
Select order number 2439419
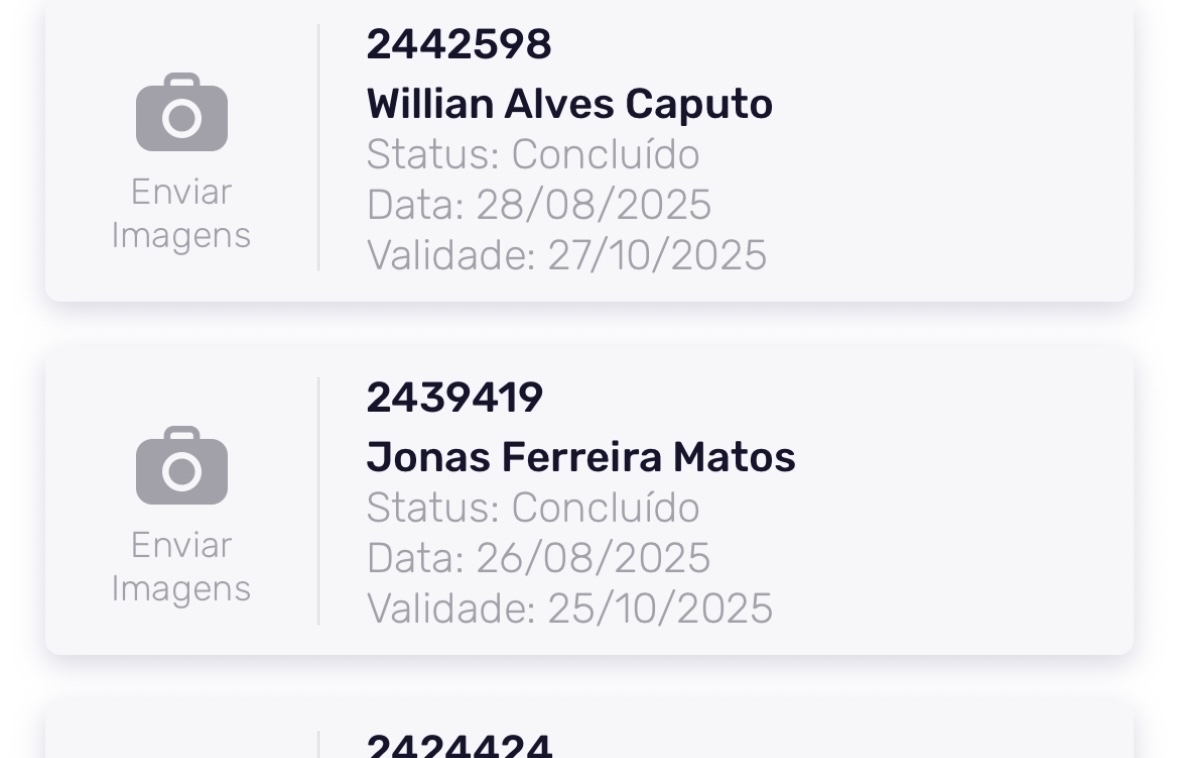click(x=454, y=398)
